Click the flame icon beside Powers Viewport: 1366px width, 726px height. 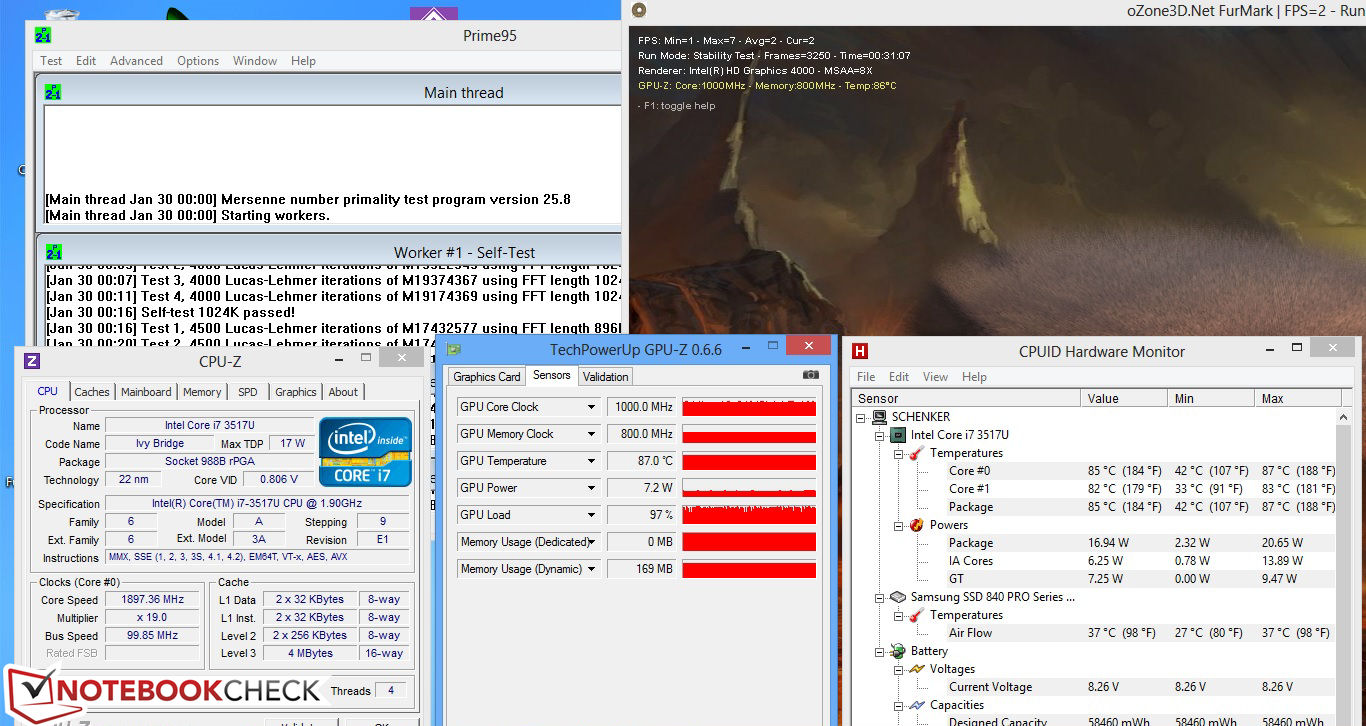pyautogui.click(x=916, y=525)
